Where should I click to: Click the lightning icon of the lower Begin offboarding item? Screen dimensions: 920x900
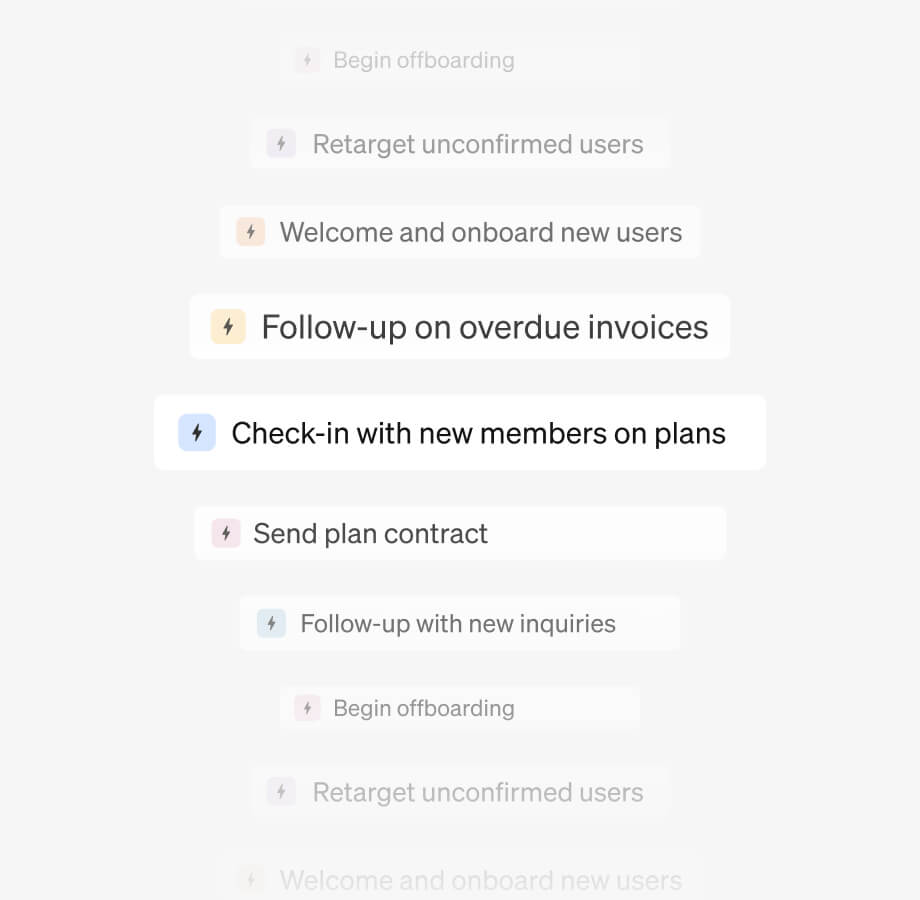307,708
